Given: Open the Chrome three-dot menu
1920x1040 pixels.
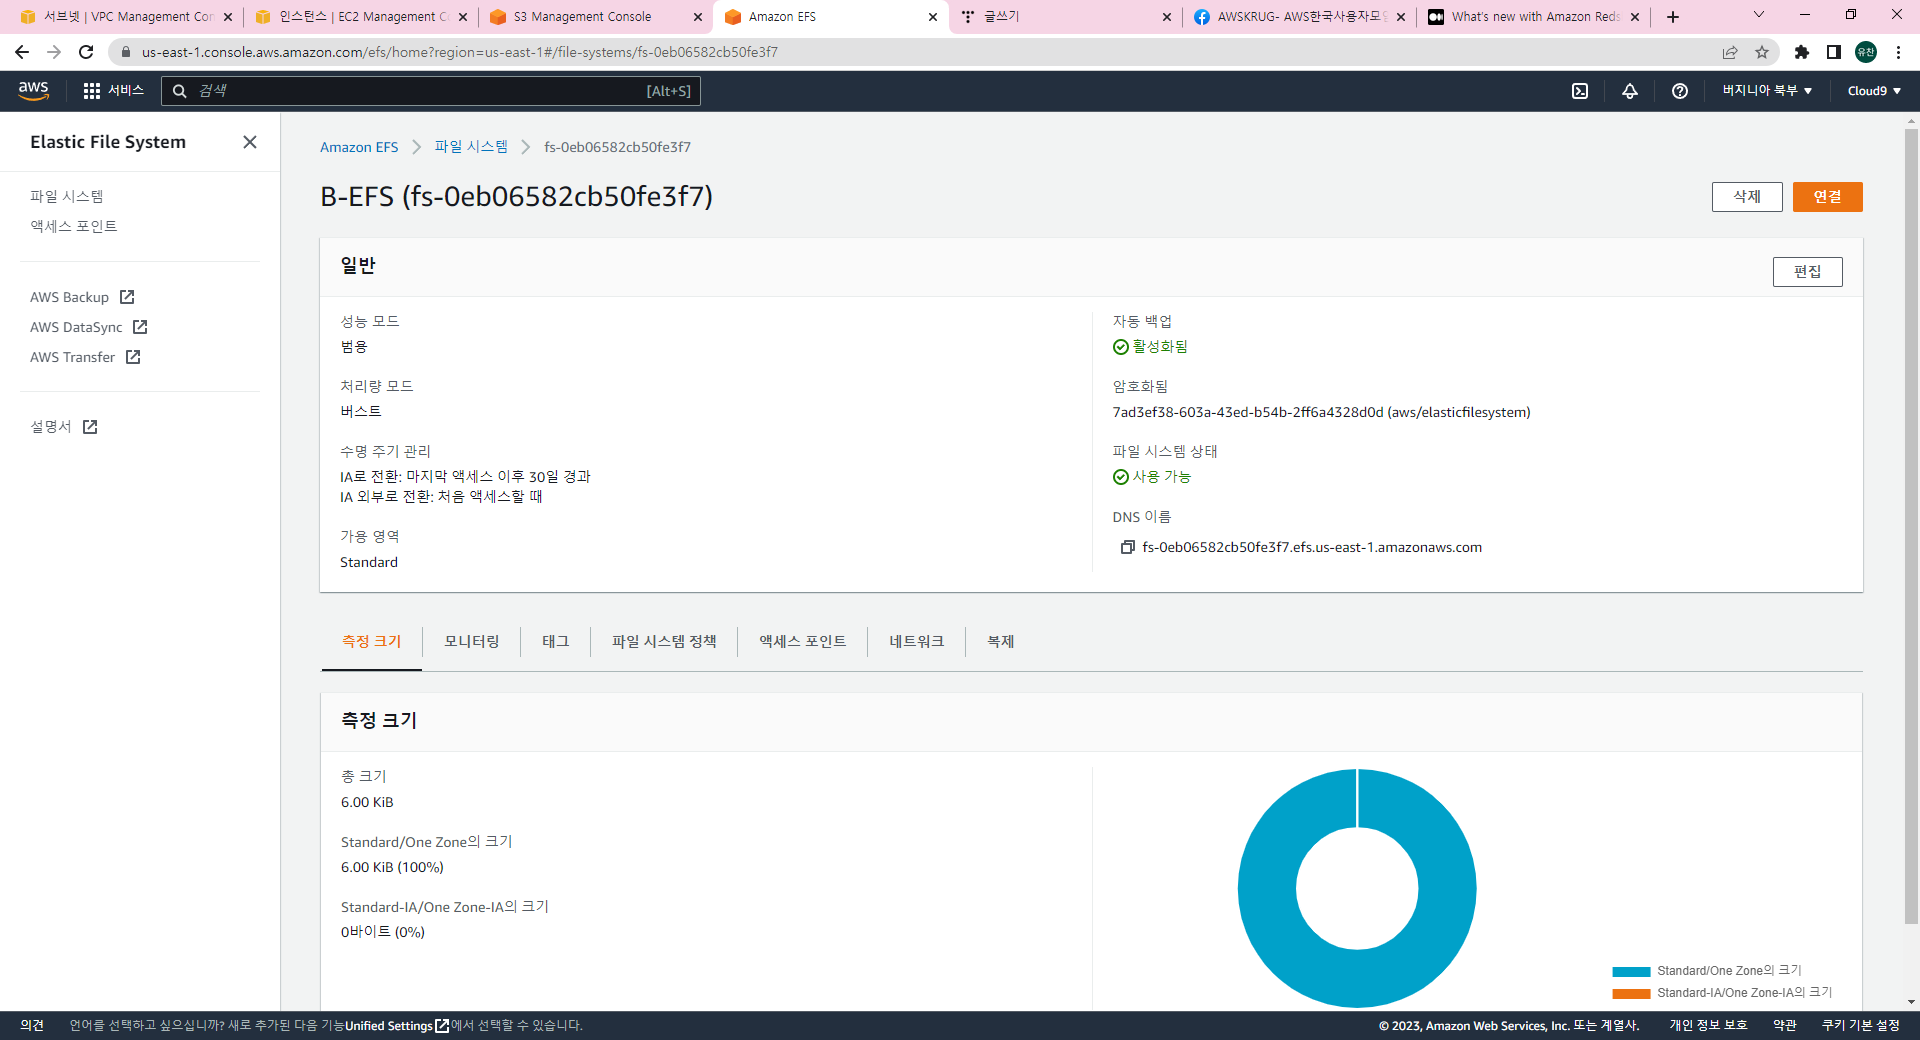Looking at the screenshot, I should [1898, 52].
